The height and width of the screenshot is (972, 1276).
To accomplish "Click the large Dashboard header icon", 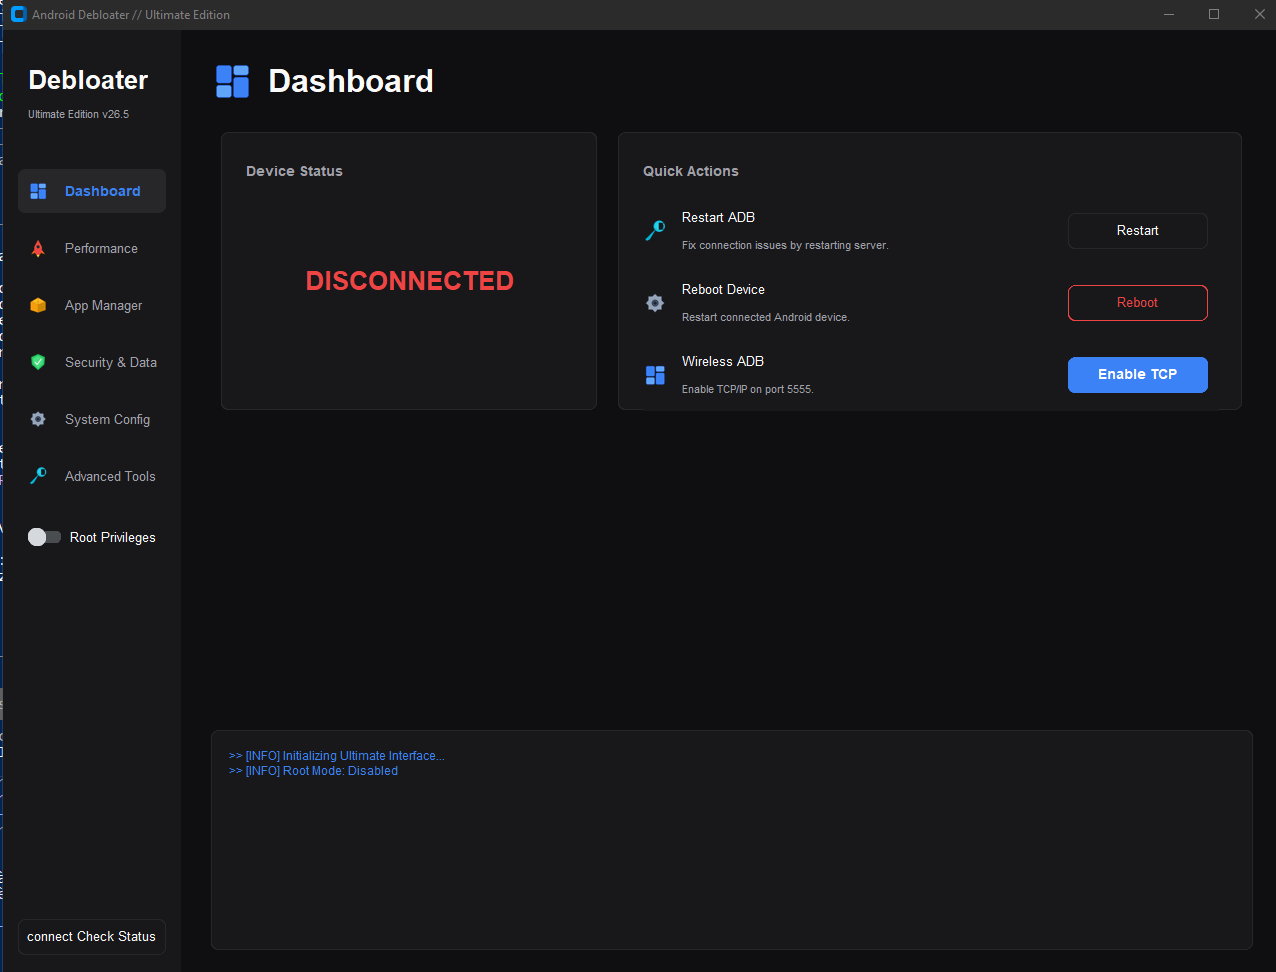I will (x=233, y=81).
